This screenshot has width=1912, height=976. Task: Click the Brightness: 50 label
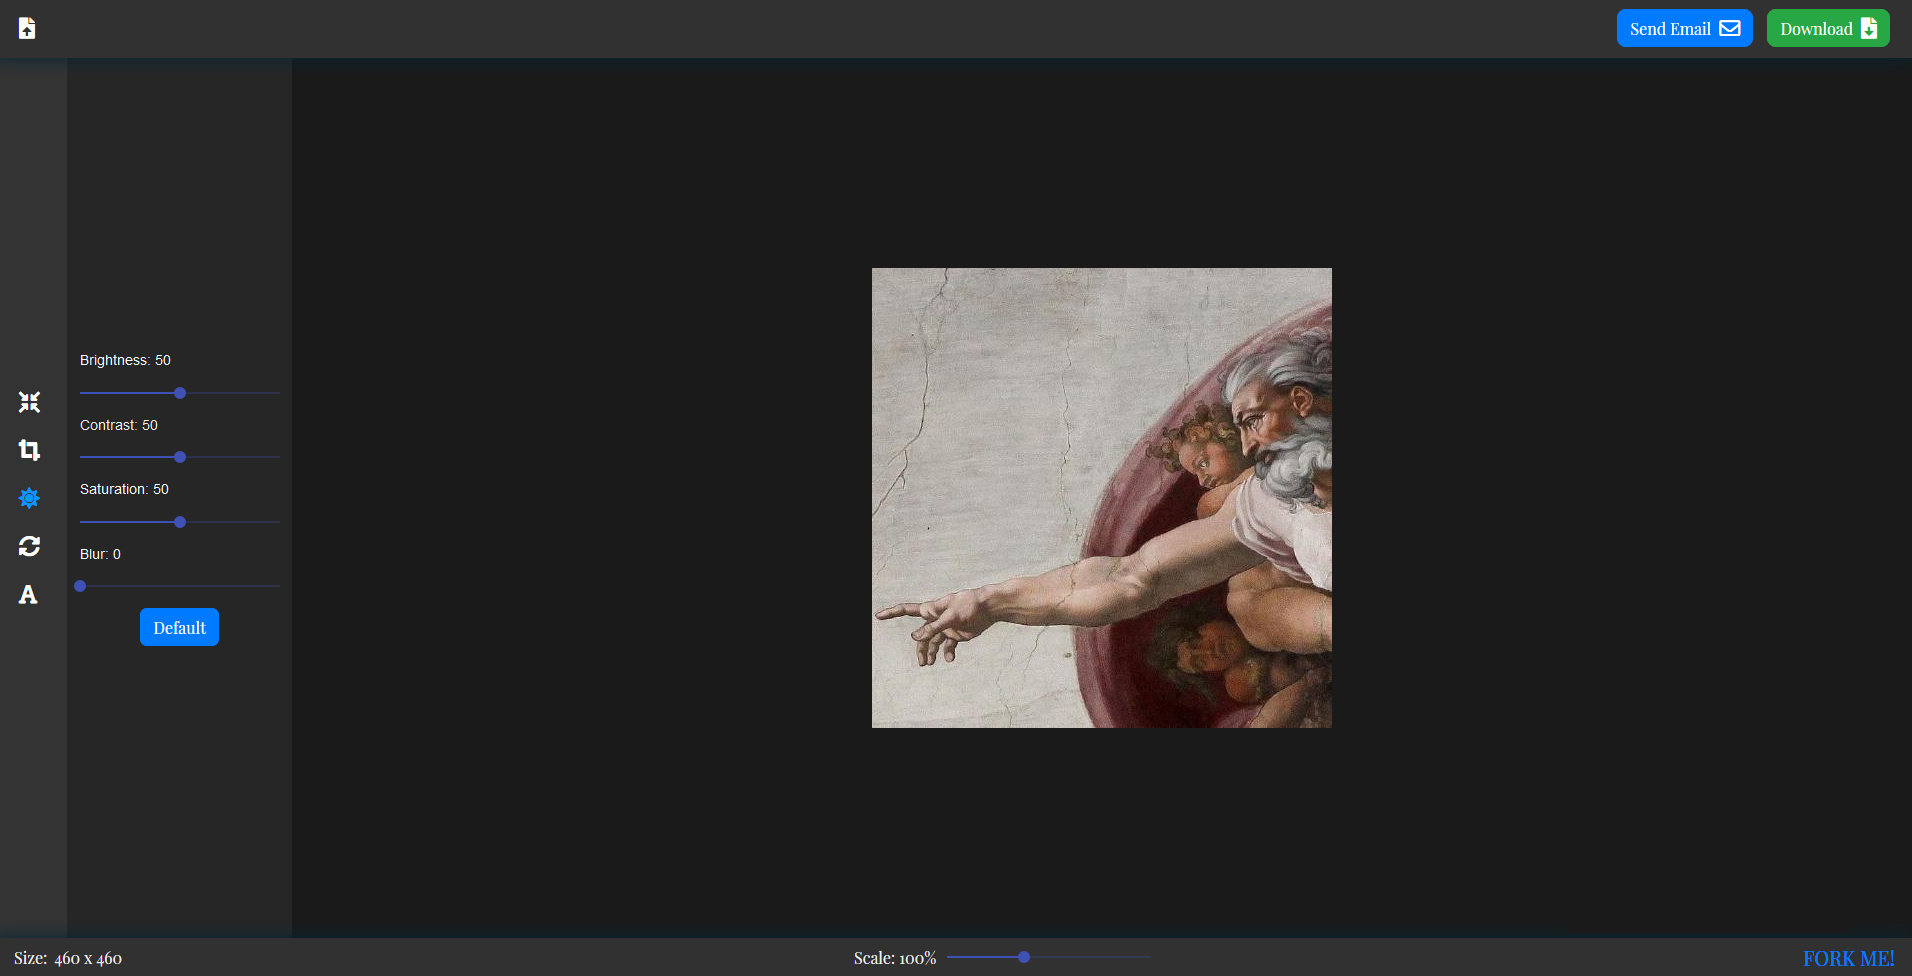125,360
